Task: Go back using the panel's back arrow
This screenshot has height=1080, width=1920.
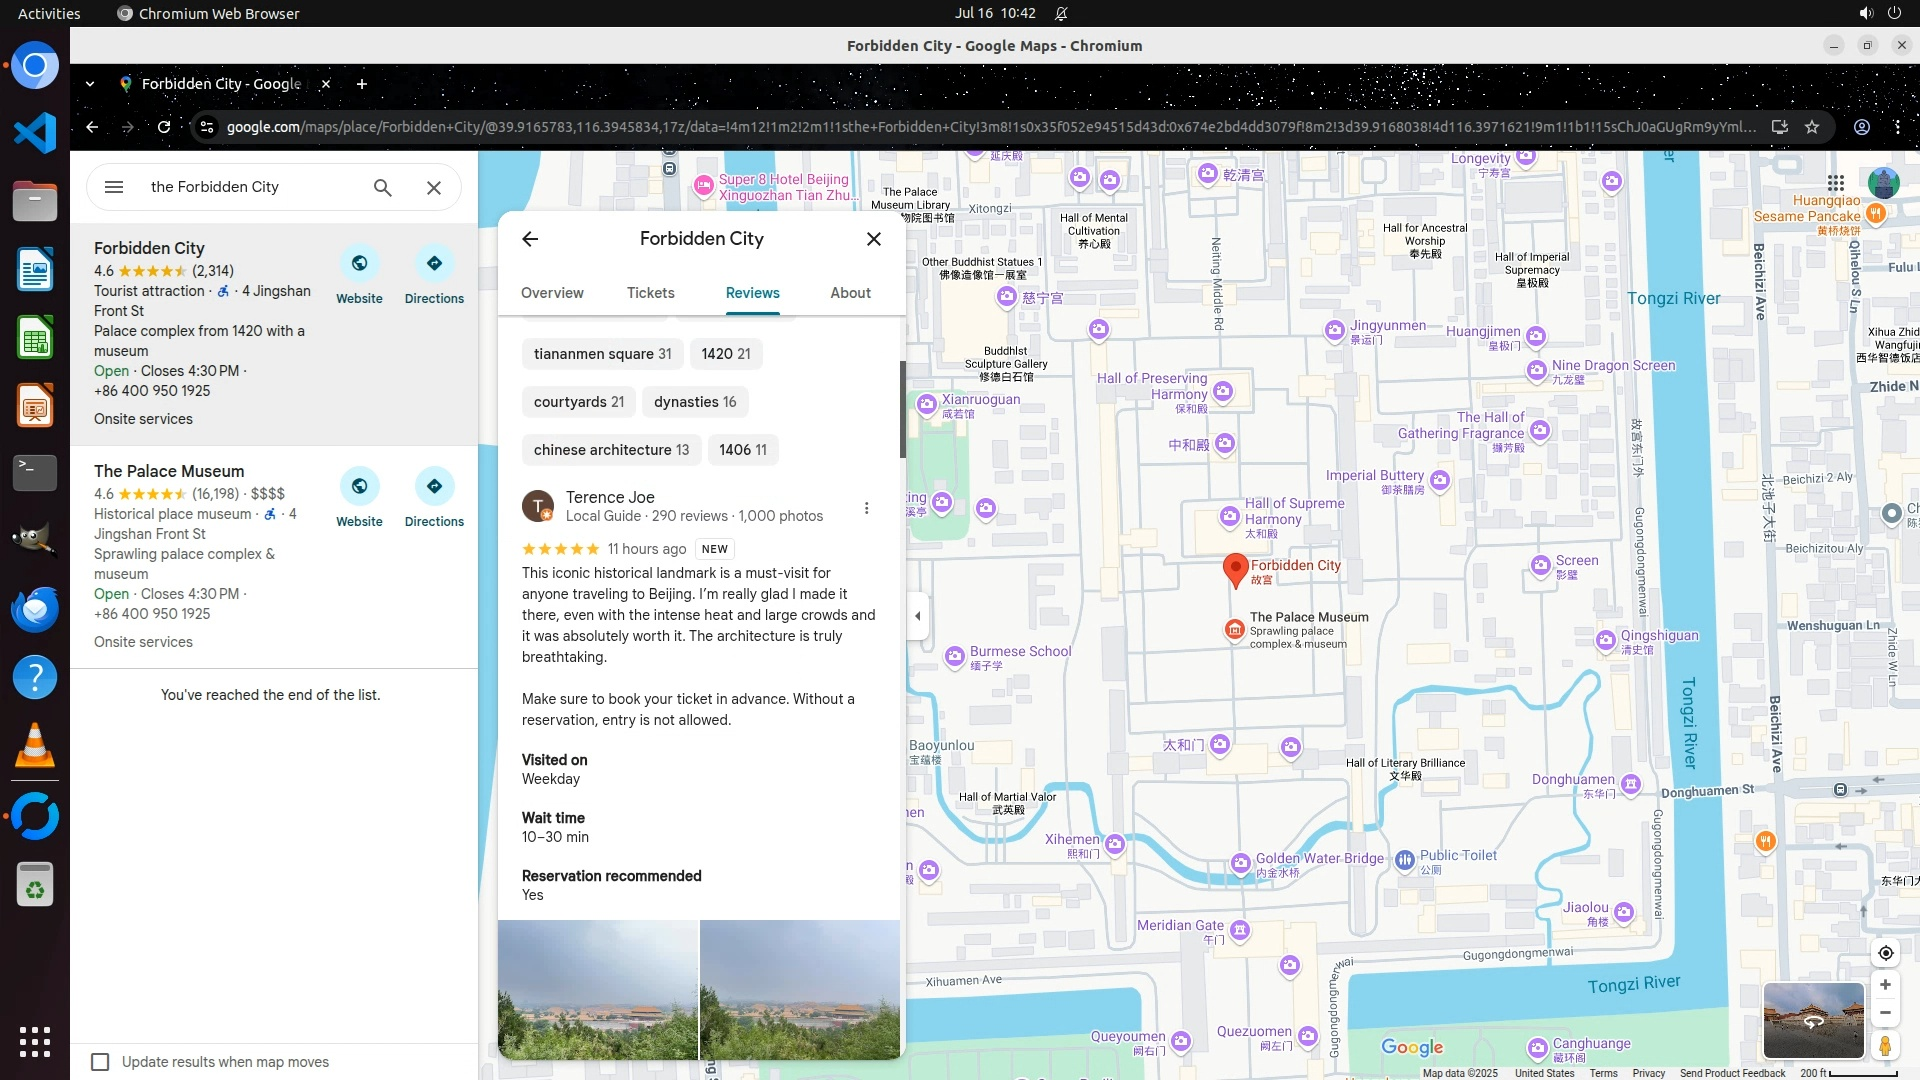Action: point(530,239)
